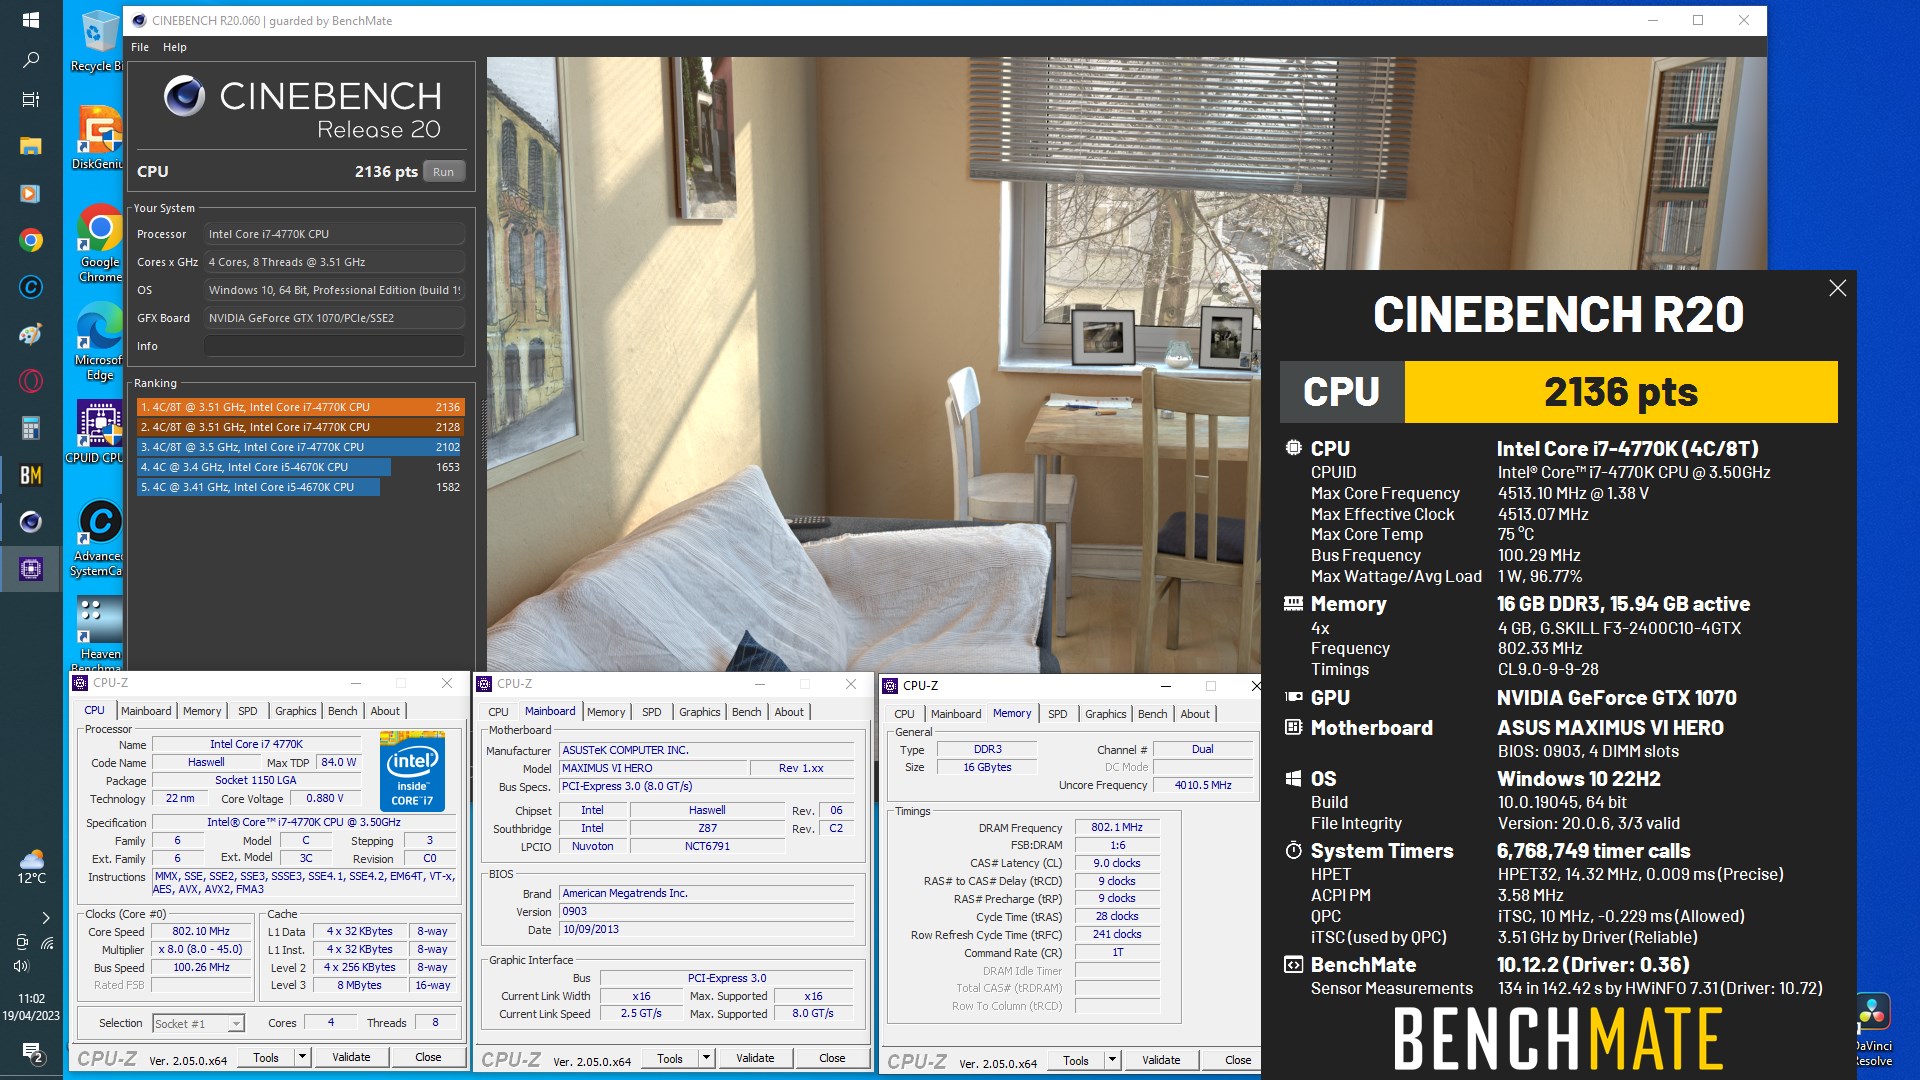This screenshot has width=1920, height=1080.
Task: Open the Windows Start menu
Action: [x=31, y=20]
